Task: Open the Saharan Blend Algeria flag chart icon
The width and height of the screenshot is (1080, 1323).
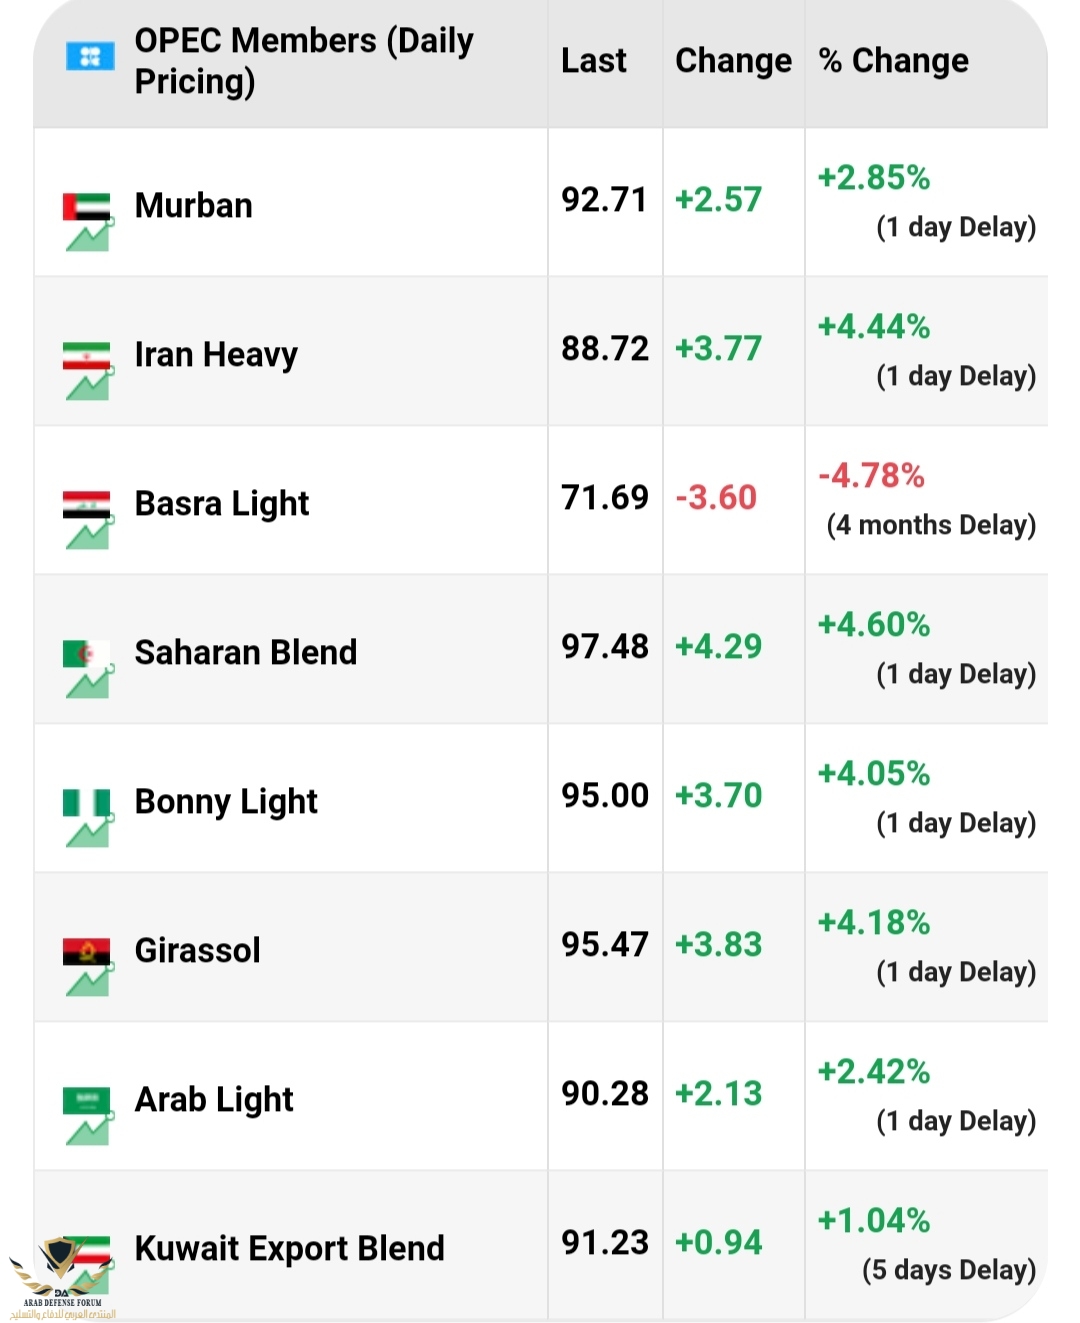Action: coord(88,668)
